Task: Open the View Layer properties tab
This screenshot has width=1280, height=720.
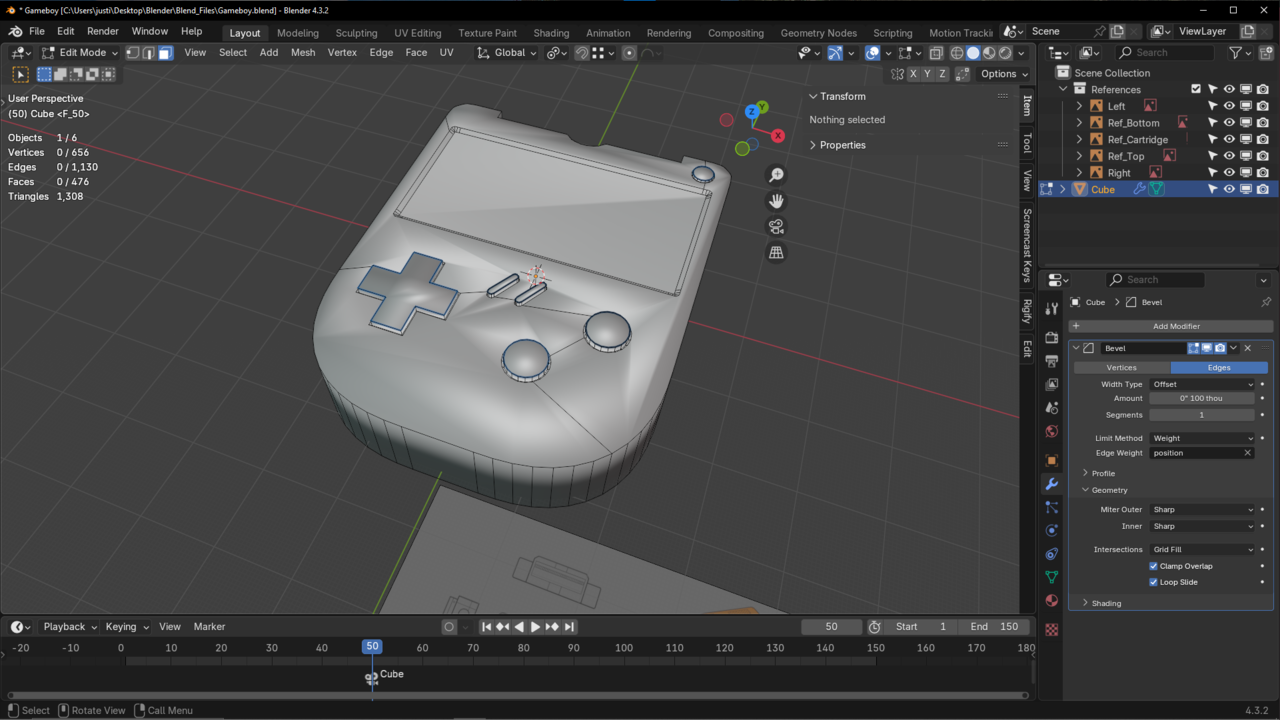Action: coord(1051,385)
